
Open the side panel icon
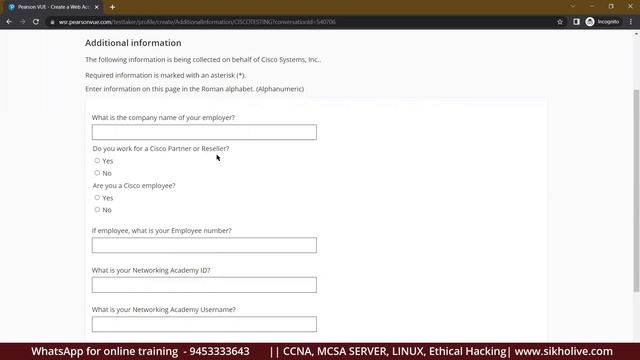click(x=576, y=22)
